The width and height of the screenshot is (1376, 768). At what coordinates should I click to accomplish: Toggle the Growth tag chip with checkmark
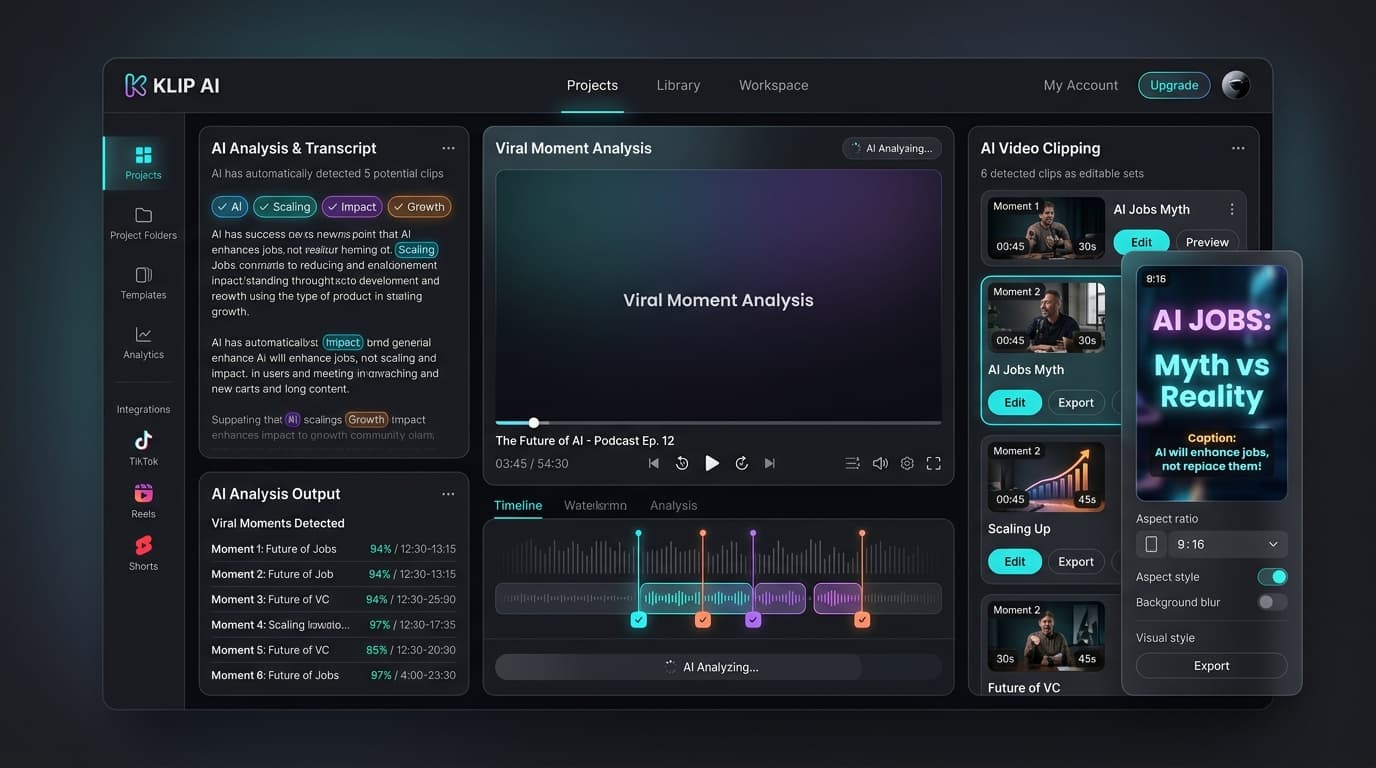point(419,207)
